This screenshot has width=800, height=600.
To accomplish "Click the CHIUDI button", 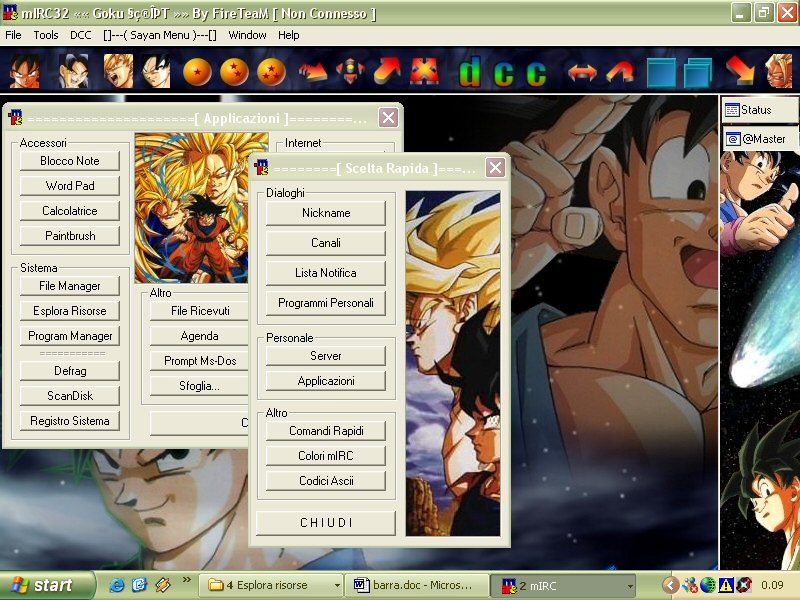I will click(325, 523).
